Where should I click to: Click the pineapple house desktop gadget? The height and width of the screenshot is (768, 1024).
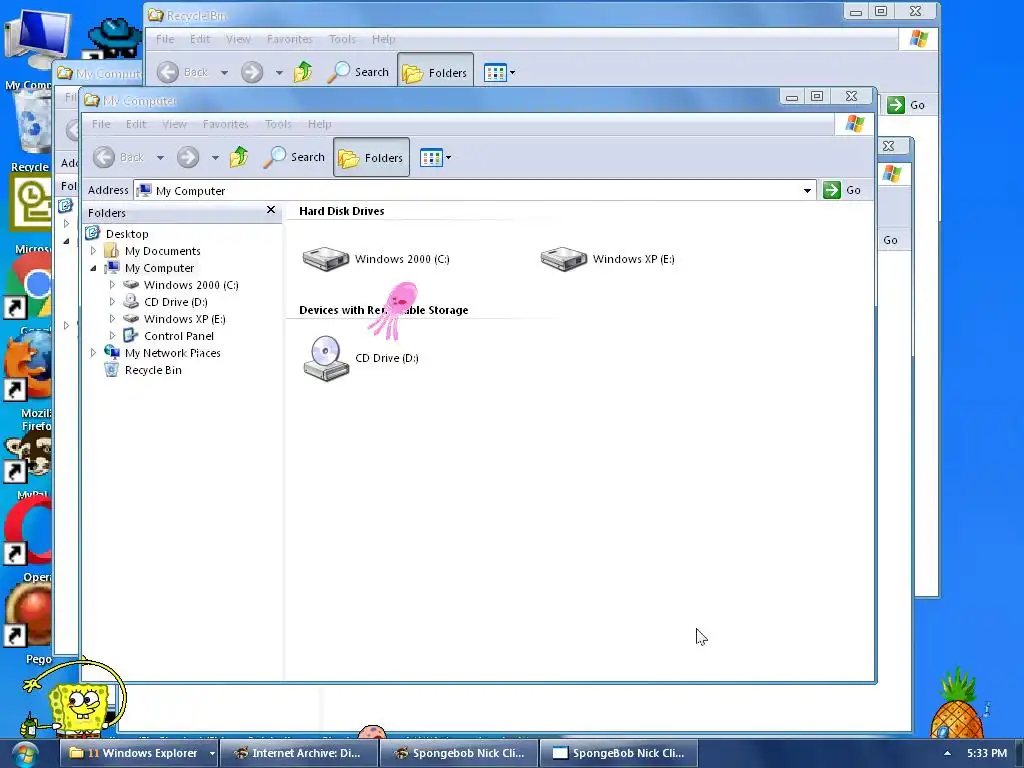tap(957, 704)
